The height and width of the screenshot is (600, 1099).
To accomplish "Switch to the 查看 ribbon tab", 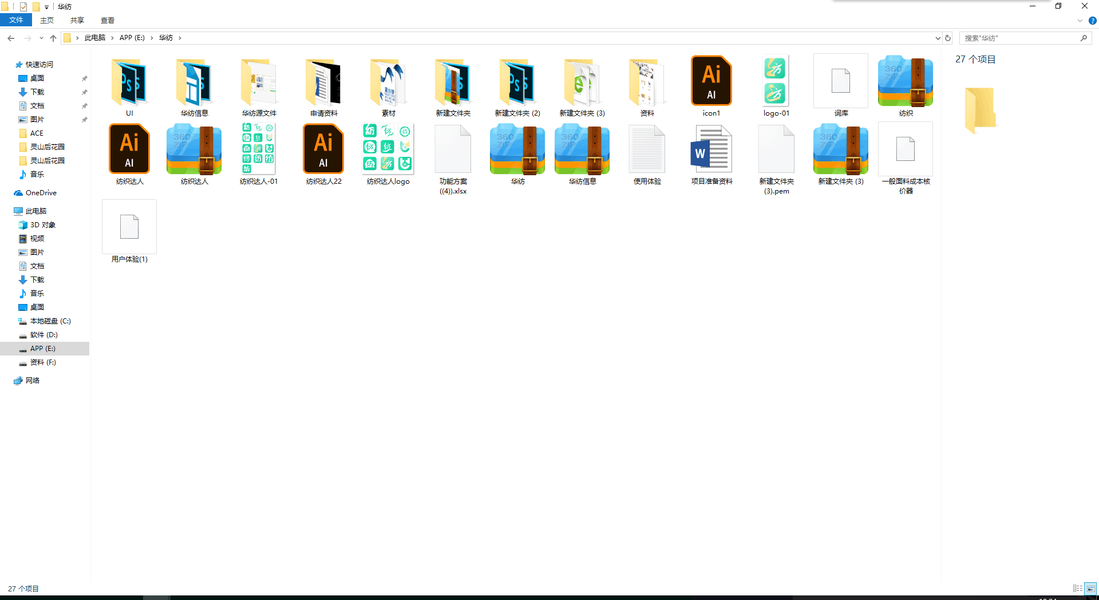I will click(107, 20).
